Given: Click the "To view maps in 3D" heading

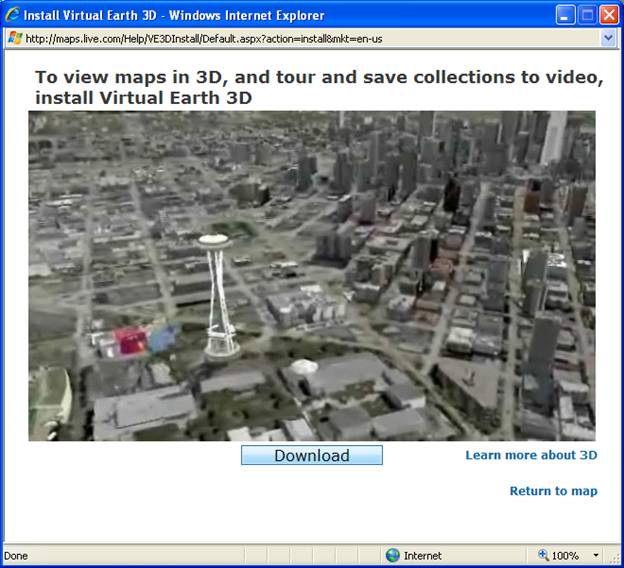Looking at the screenshot, I should (x=319, y=87).
